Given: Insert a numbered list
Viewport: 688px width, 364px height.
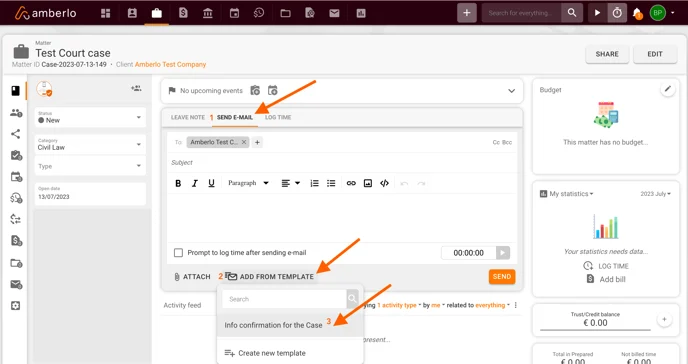Looking at the screenshot, I should click(314, 183).
